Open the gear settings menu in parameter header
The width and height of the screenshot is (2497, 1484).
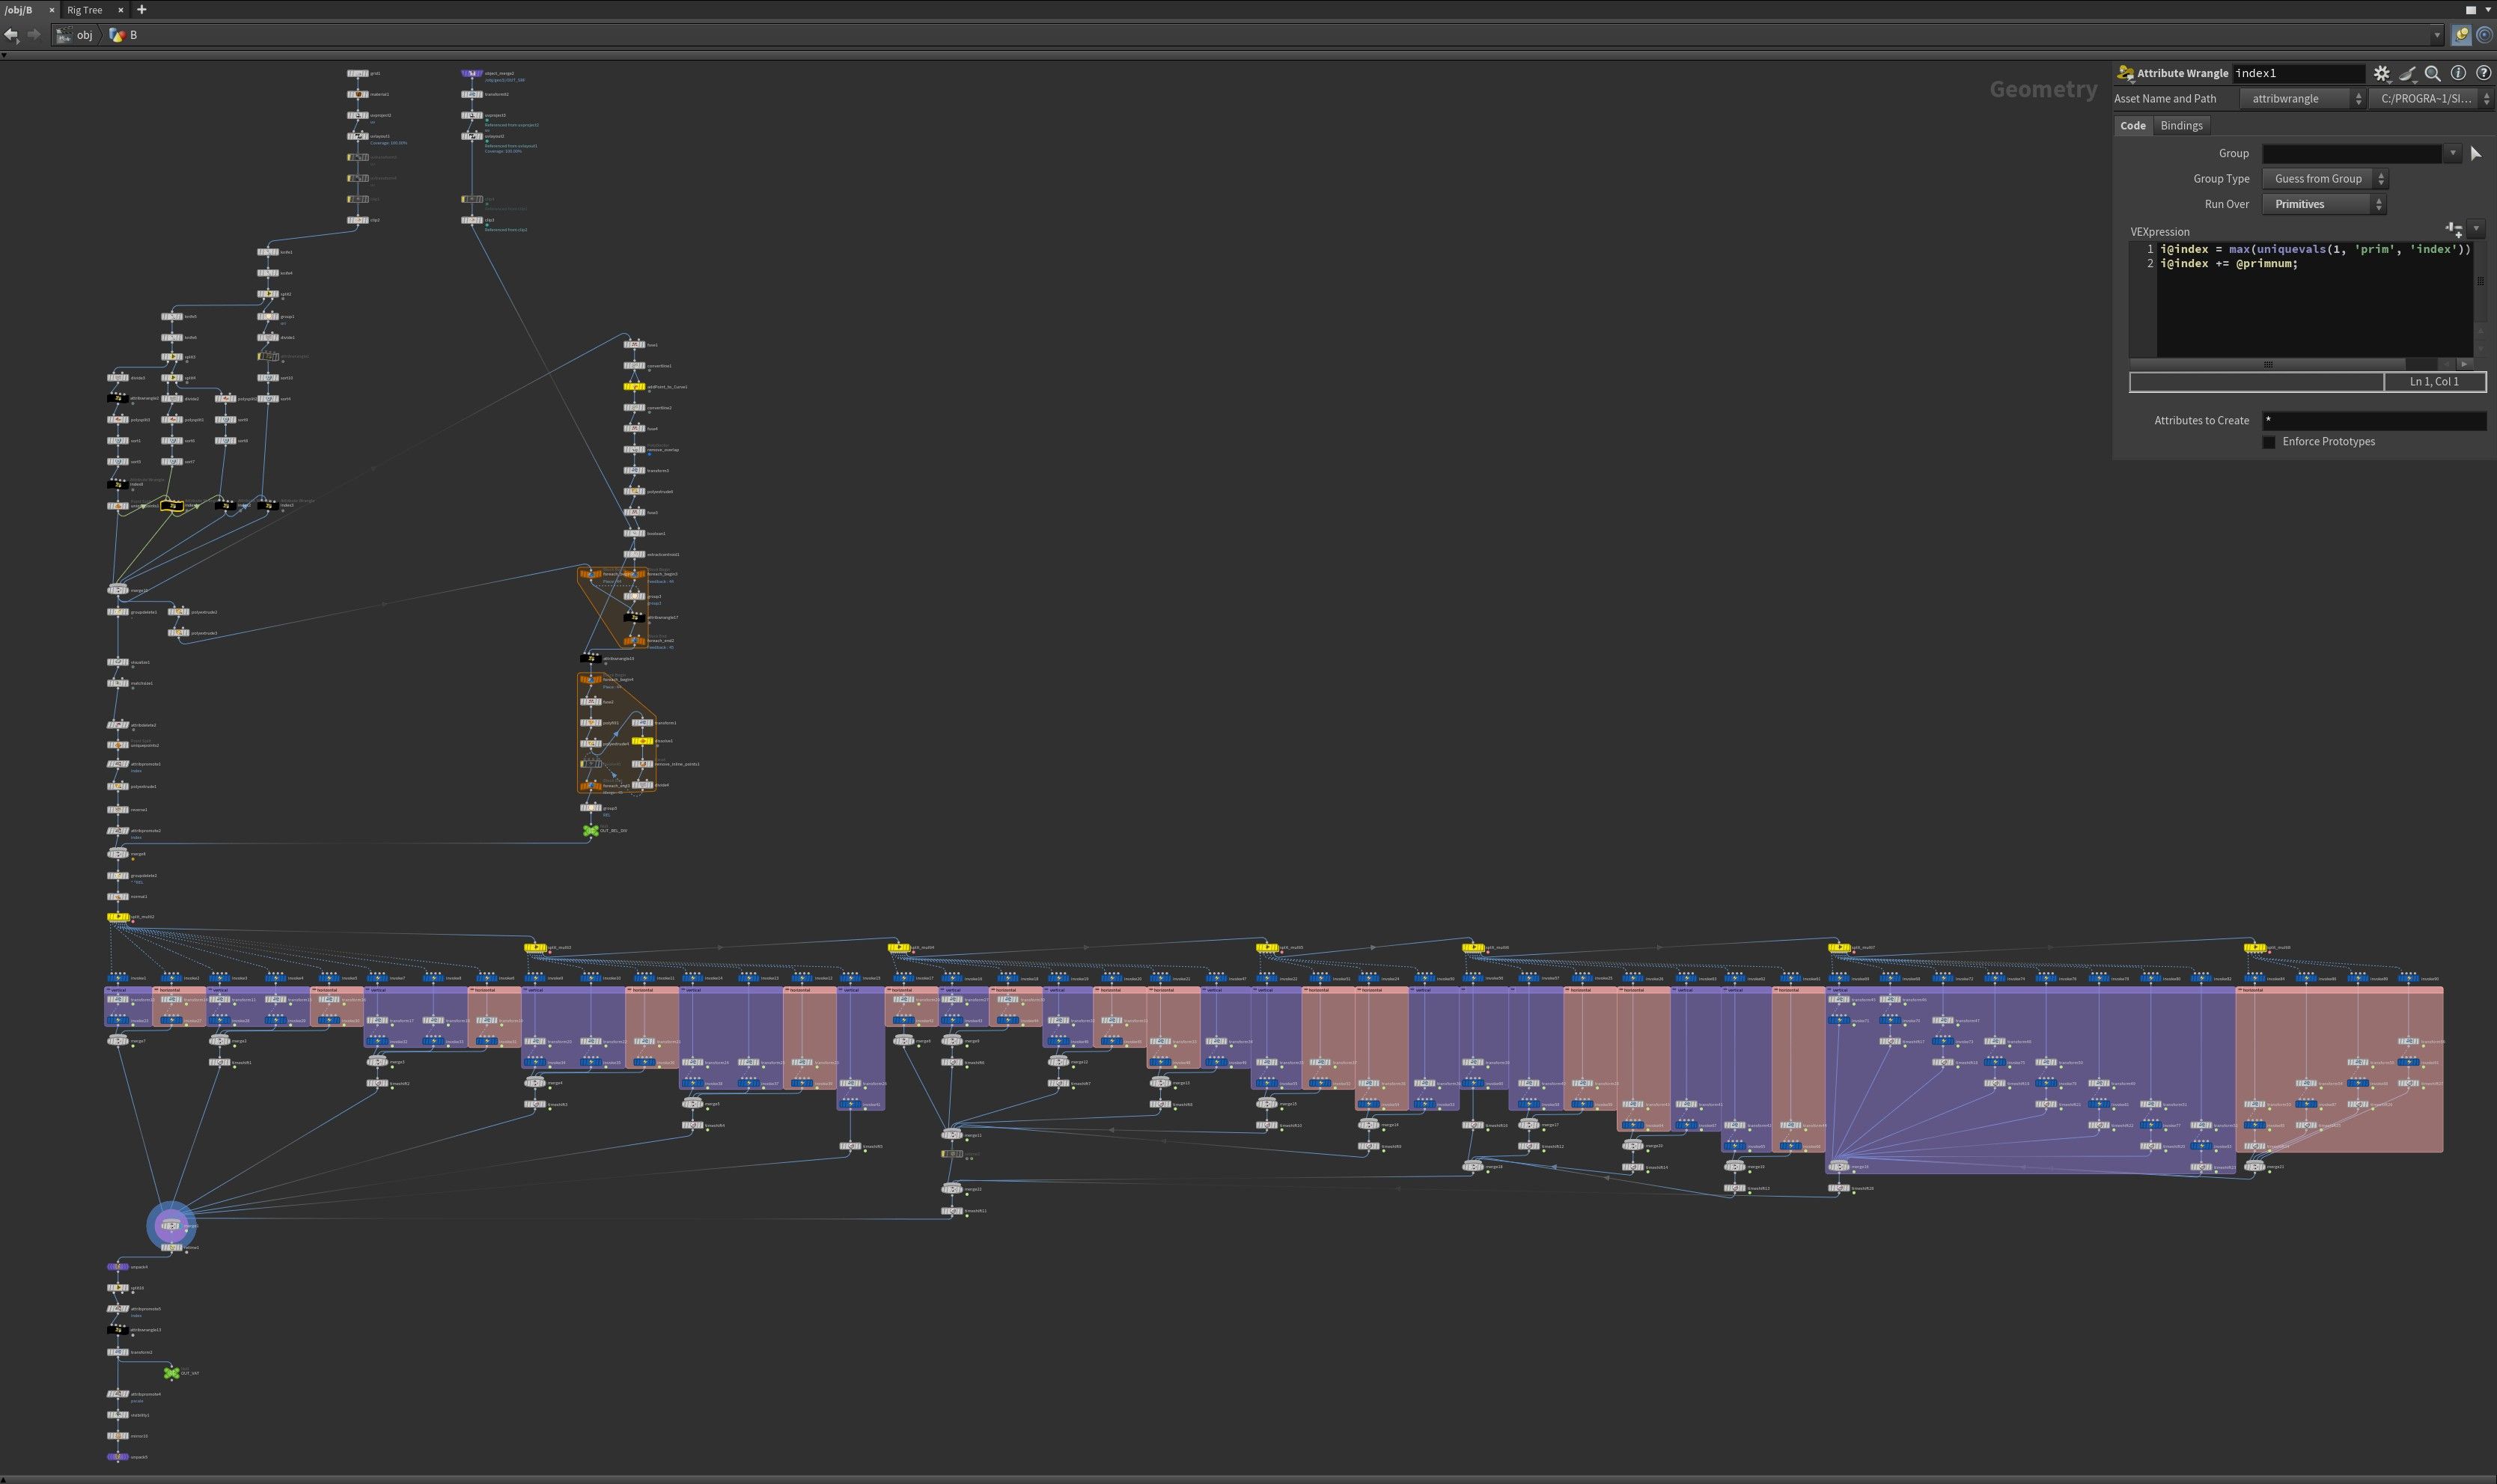[x=2381, y=73]
